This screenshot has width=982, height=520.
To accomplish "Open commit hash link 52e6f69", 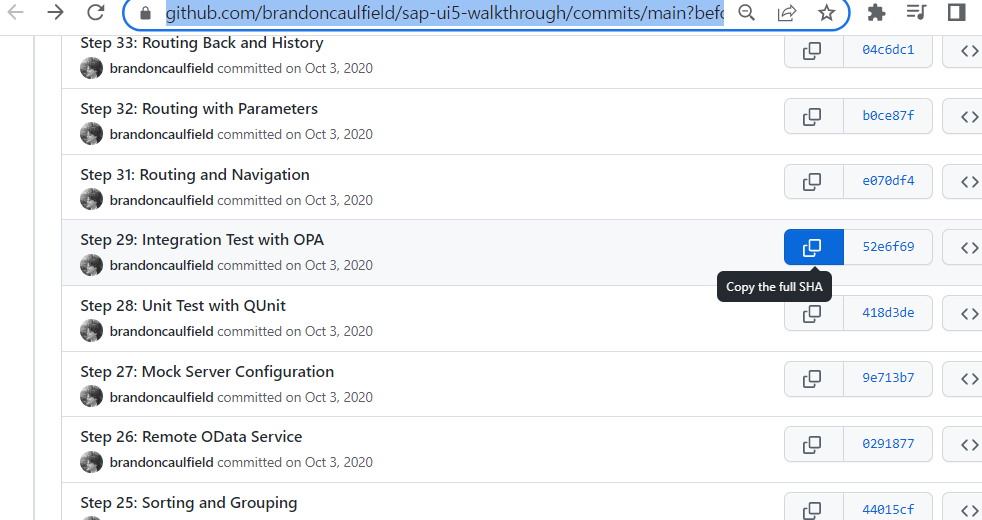I will pos(888,247).
